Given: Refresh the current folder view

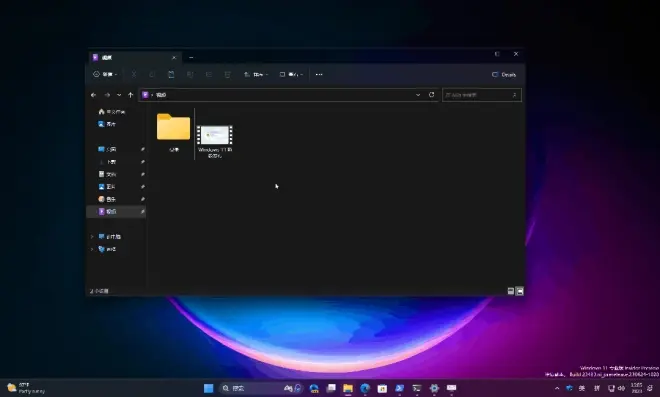Looking at the screenshot, I should coord(431,95).
